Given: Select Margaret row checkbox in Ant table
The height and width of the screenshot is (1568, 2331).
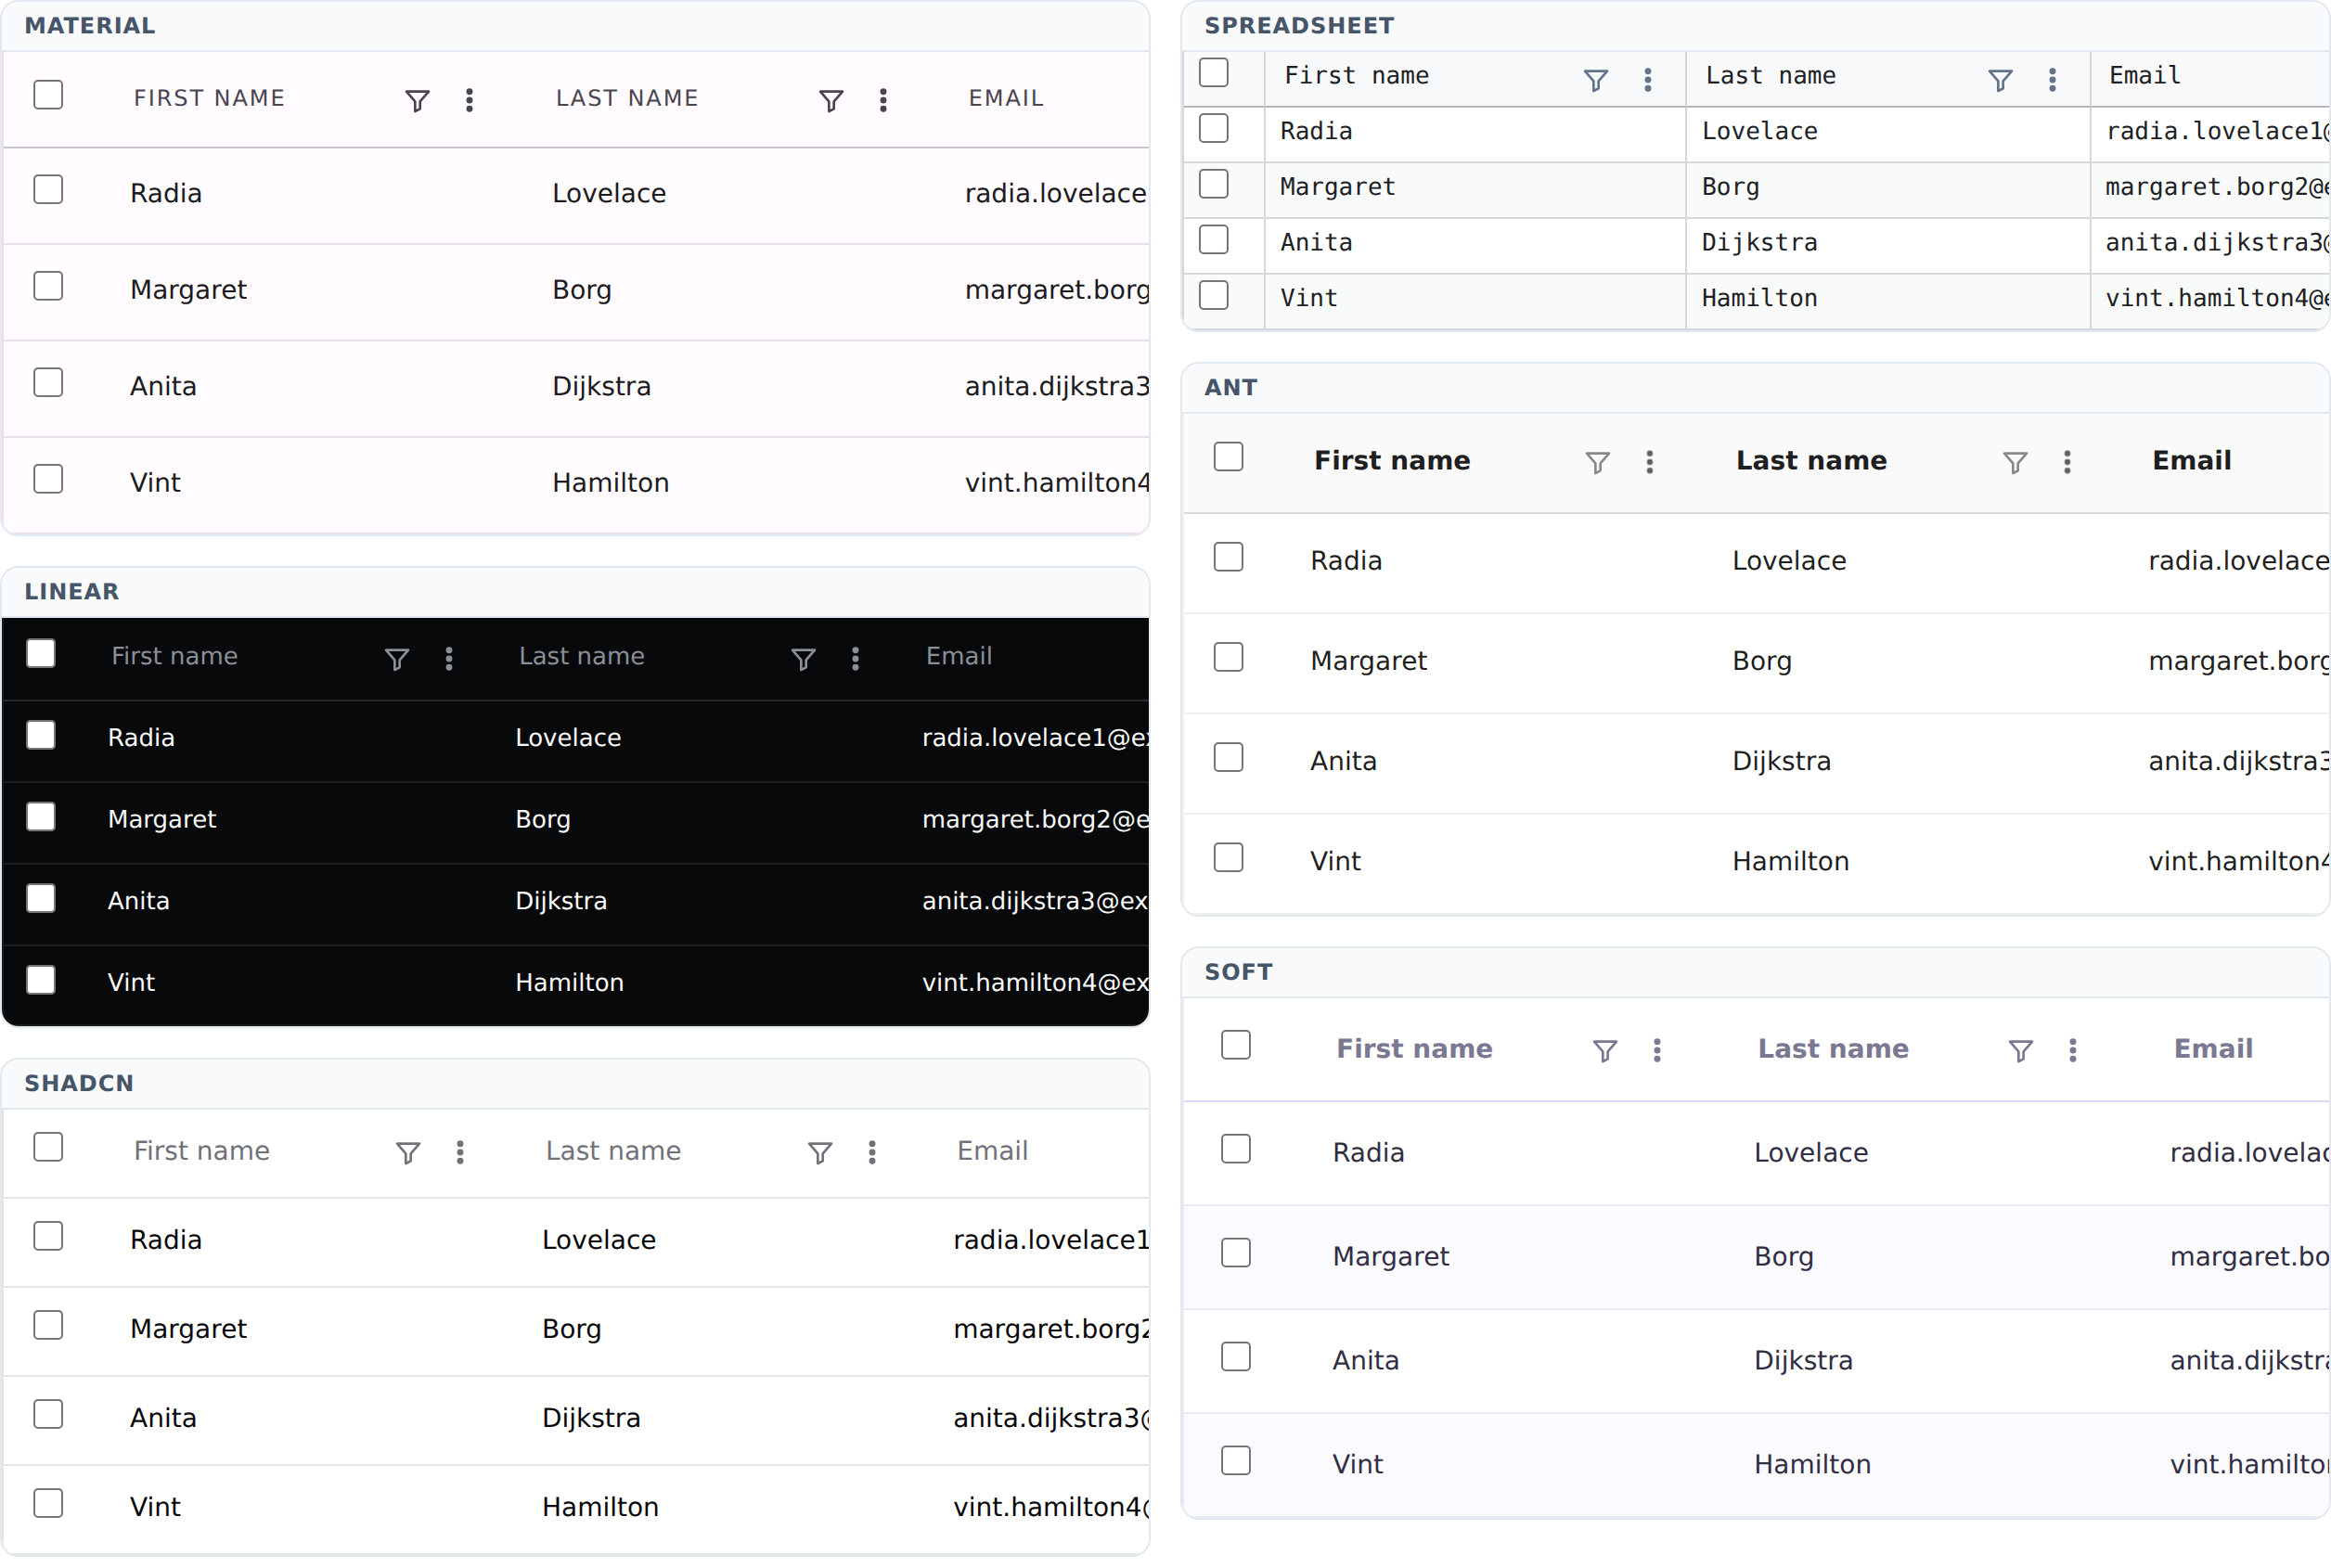Looking at the screenshot, I should (x=1229, y=658).
